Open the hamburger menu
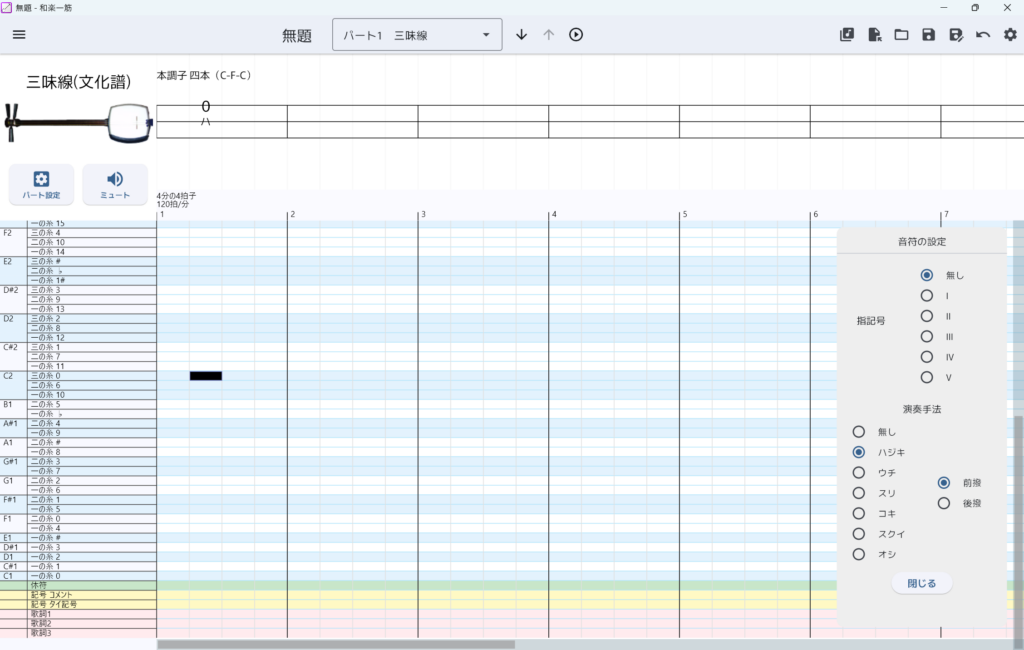 [19, 35]
